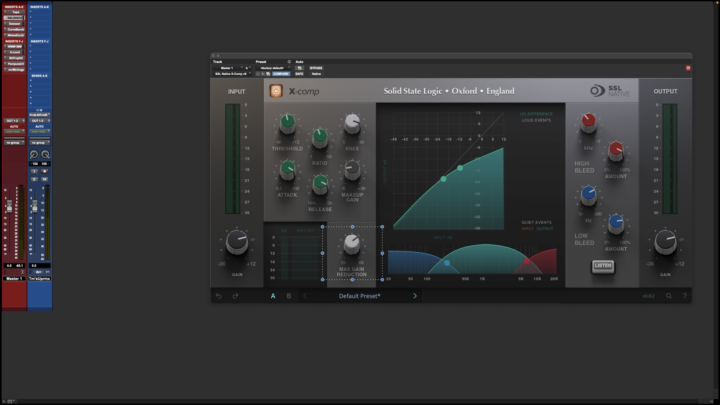
Task: Open the Deesser insert on Master track
Action: click(15, 23)
